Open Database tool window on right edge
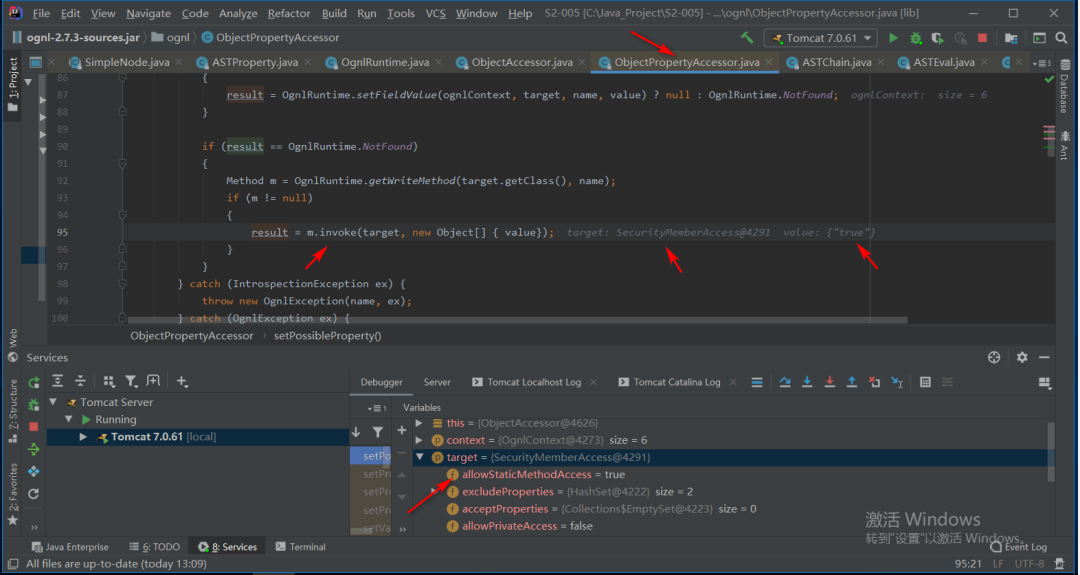 [1066, 86]
